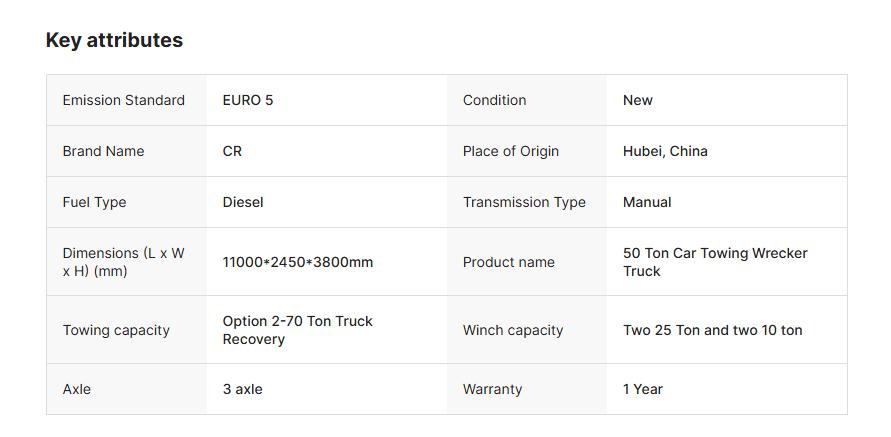Click the Key attributes heading
Screen dimensions: 891x437
click(x=114, y=41)
